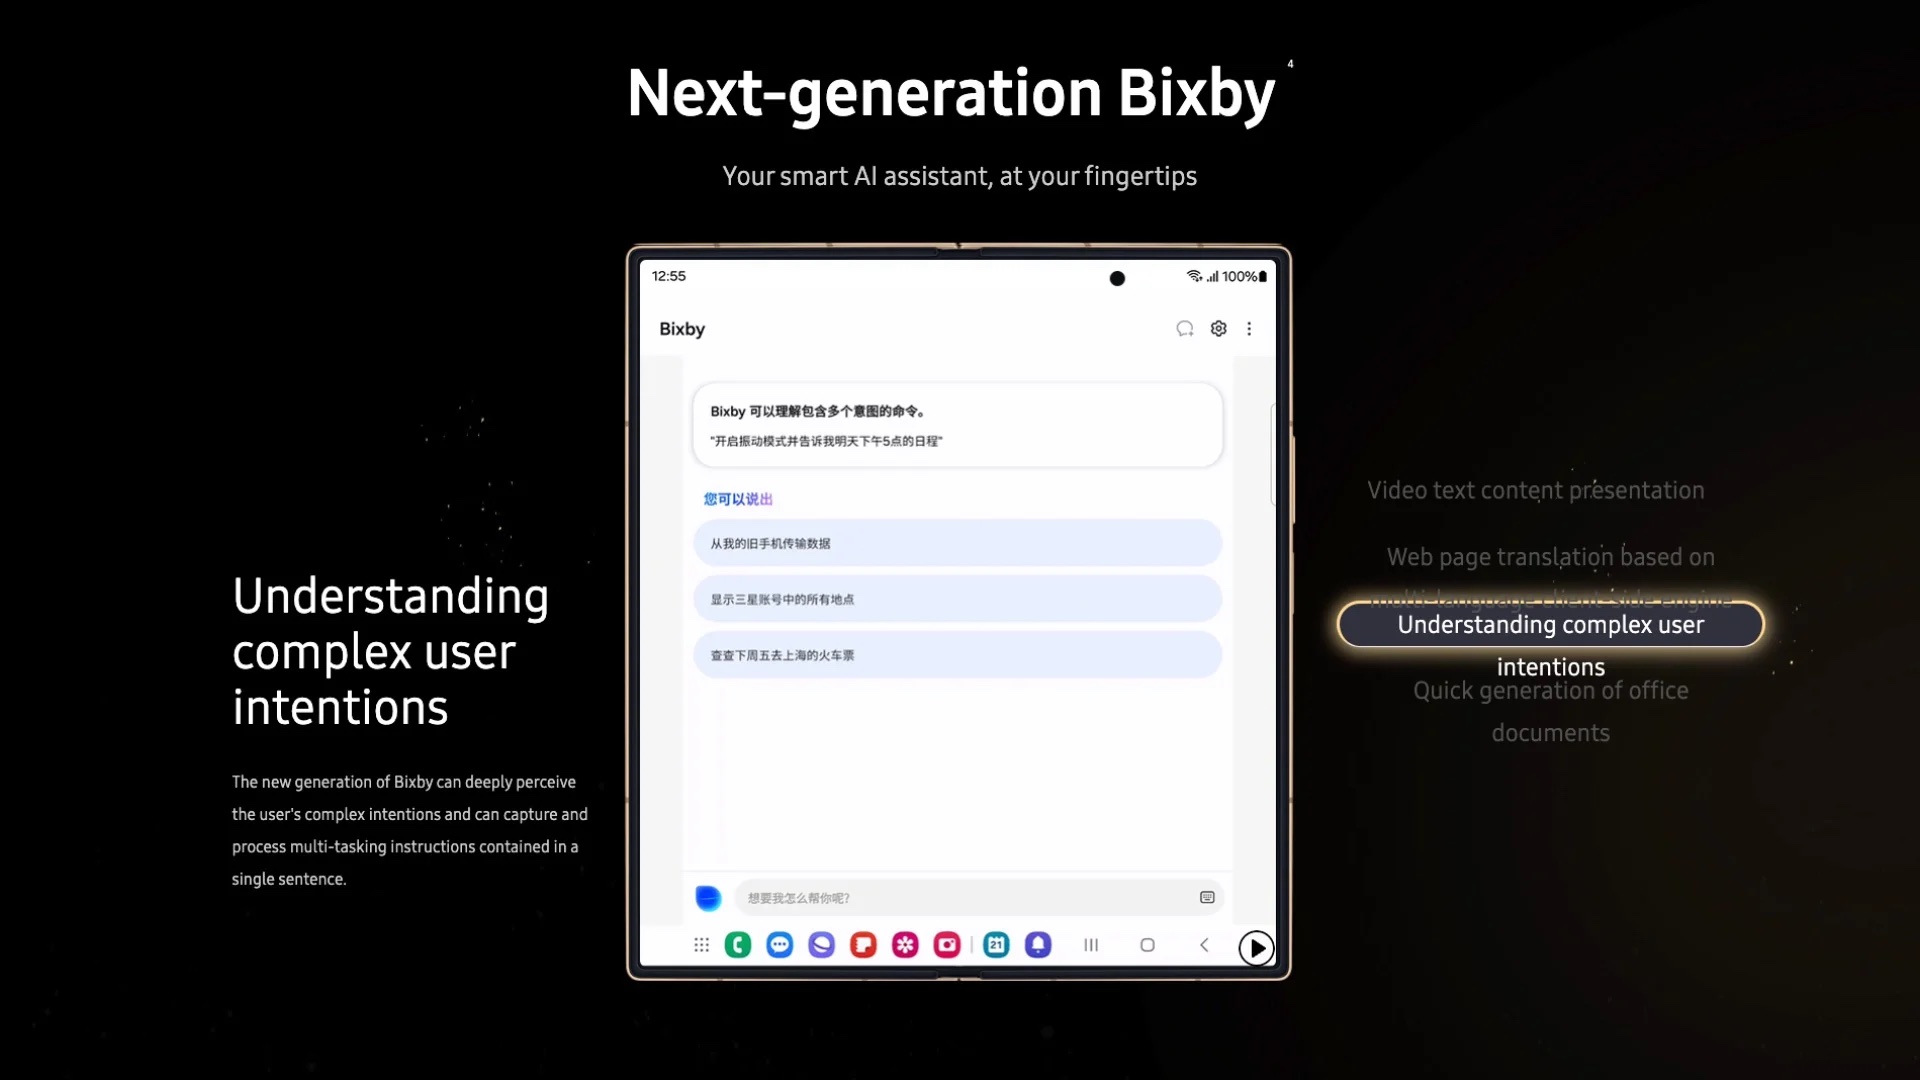Select suggested command about train tickets

pyautogui.click(x=959, y=655)
